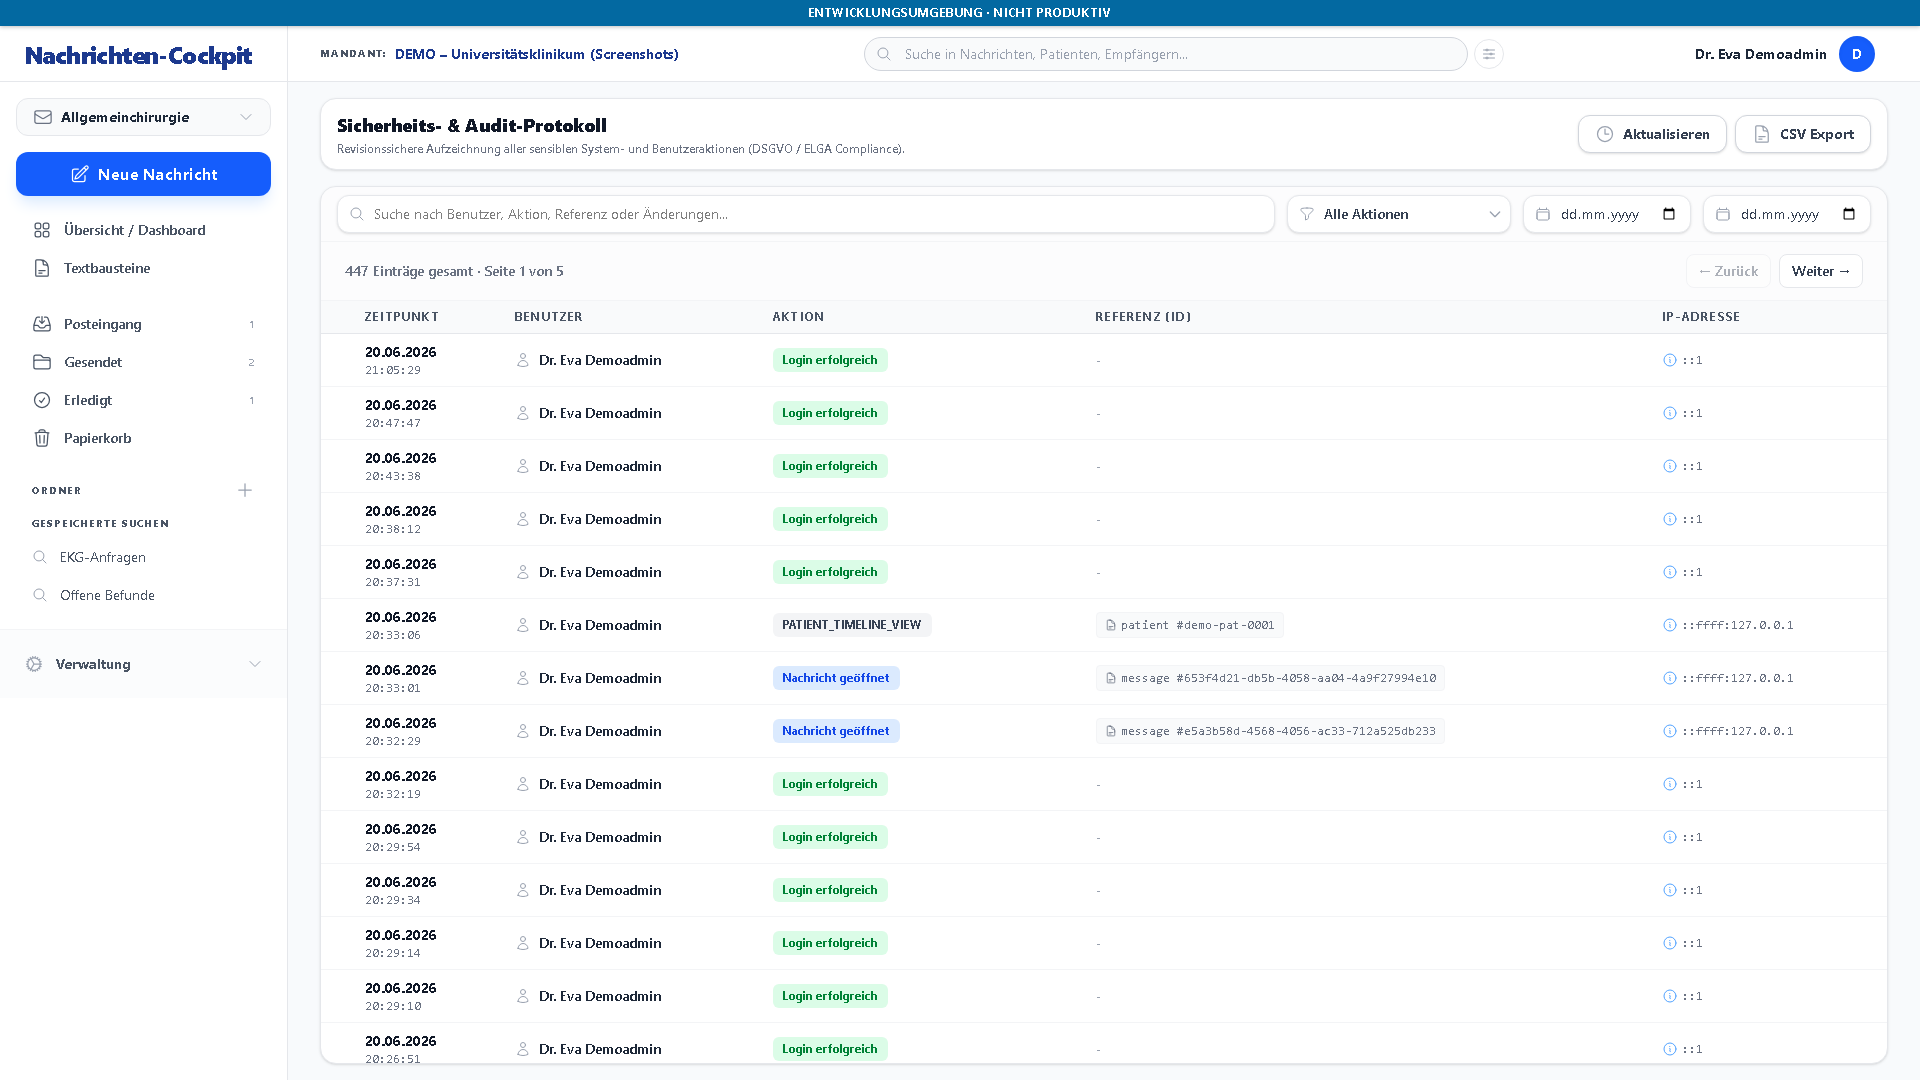The height and width of the screenshot is (1080, 1920).
Task: Click the Benutzer column header
Action: point(548,317)
